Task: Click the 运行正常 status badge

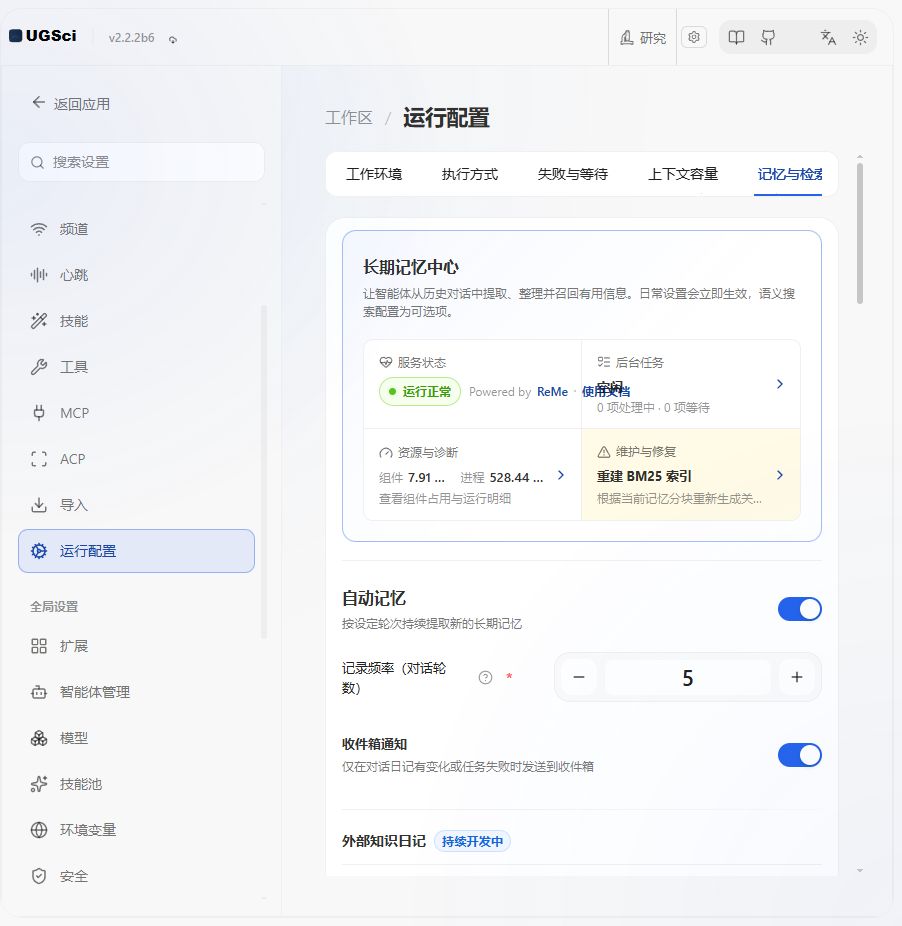Action: [420, 392]
